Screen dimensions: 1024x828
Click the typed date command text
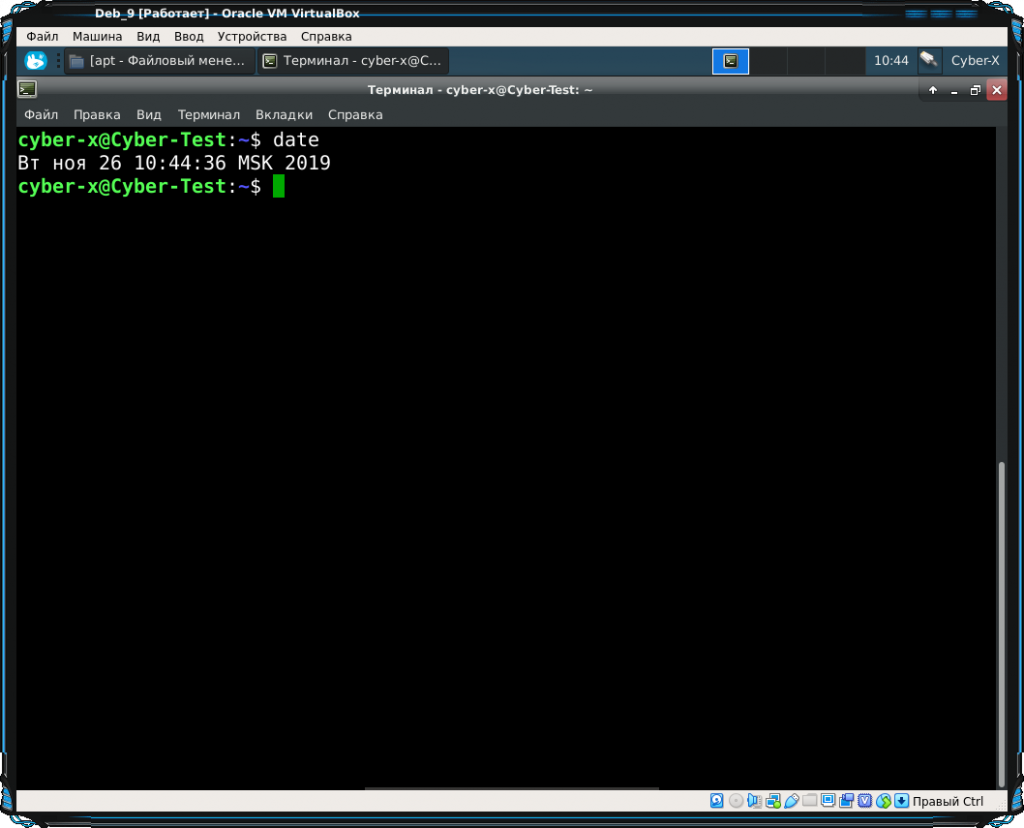coord(296,140)
